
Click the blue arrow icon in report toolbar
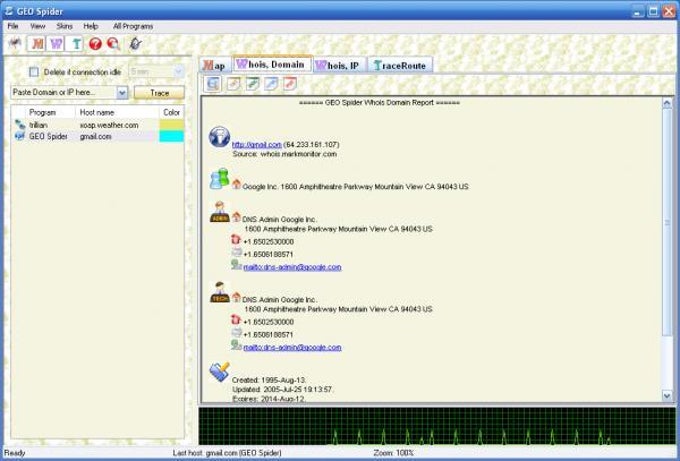[x=271, y=83]
